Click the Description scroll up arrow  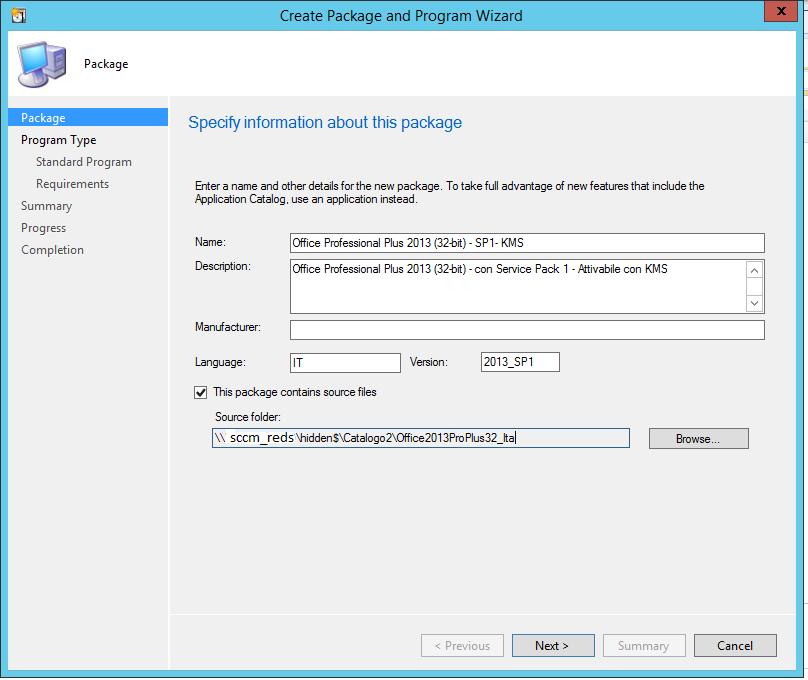click(754, 270)
